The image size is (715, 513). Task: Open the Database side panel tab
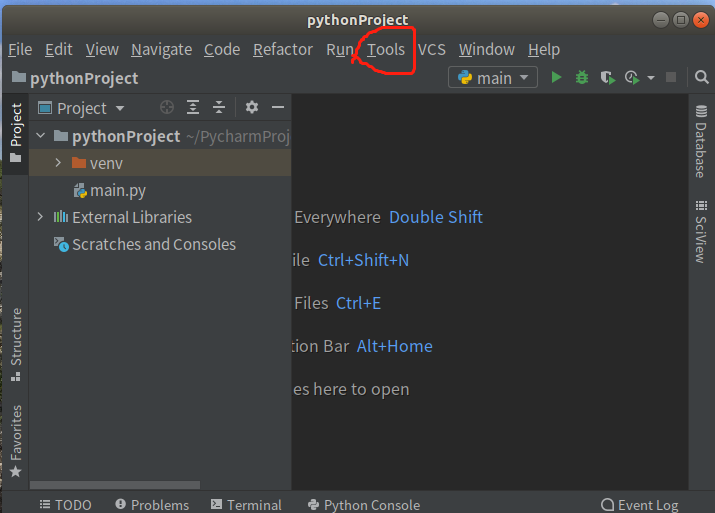[x=701, y=141]
